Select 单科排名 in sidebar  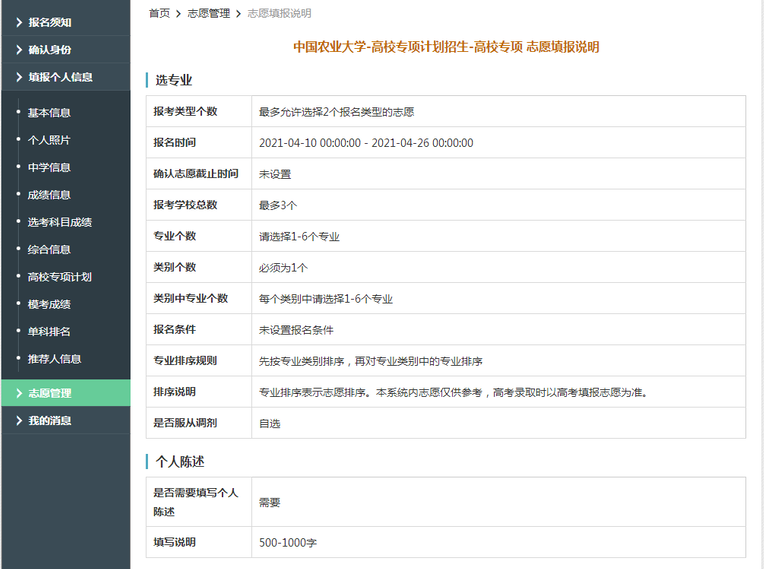coord(49,332)
